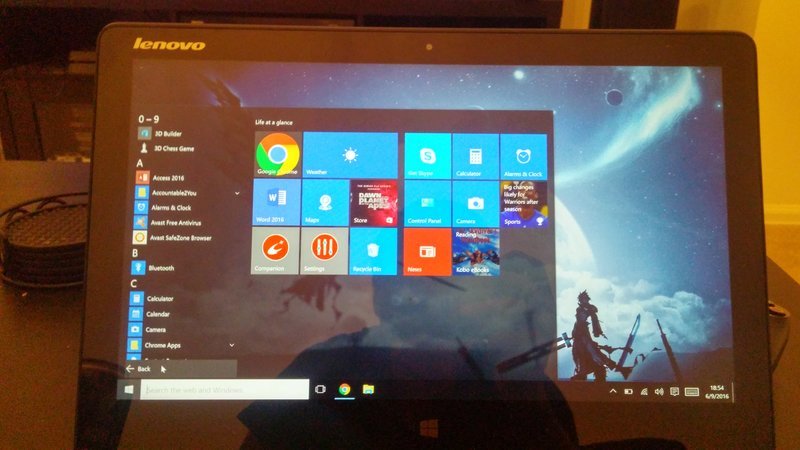Launch the Word 2016 tile

[277, 202]
